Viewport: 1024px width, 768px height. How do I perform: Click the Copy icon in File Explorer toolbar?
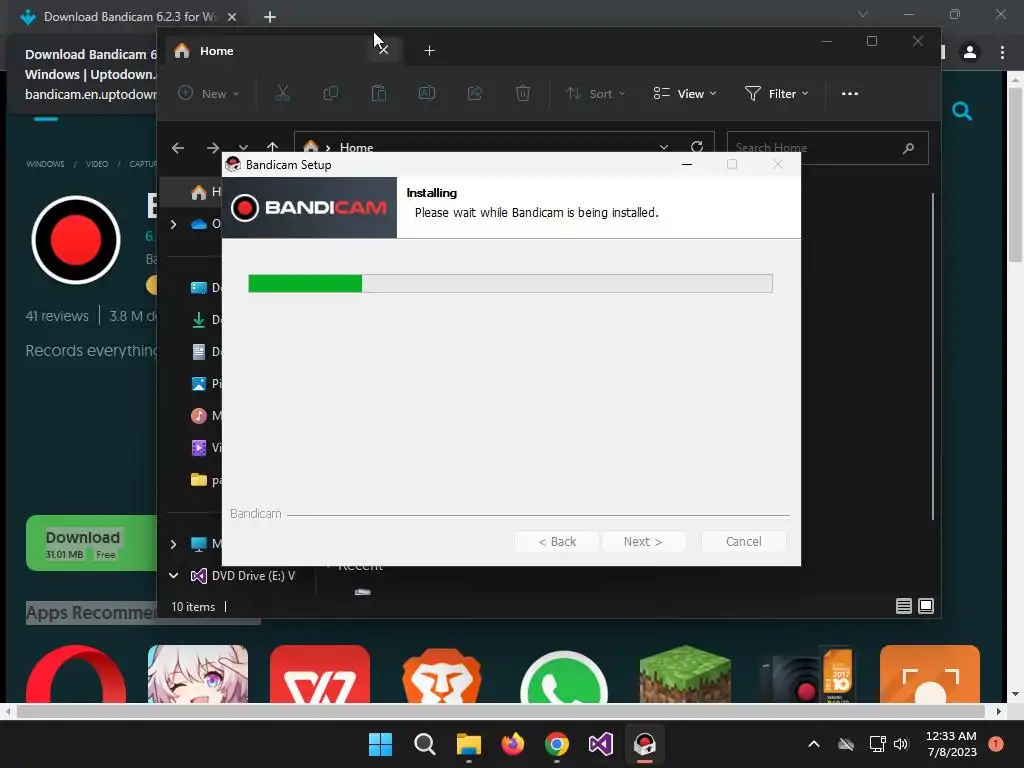click(330, 93)
